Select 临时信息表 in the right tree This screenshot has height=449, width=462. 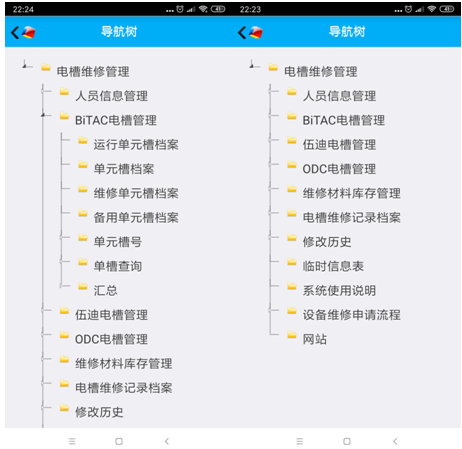[333, 266]
